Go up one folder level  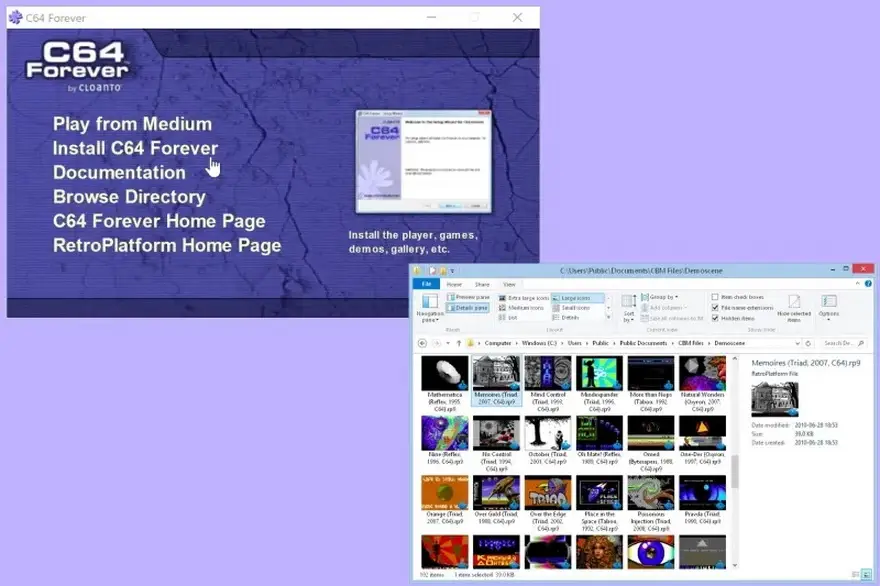[459, 343]
